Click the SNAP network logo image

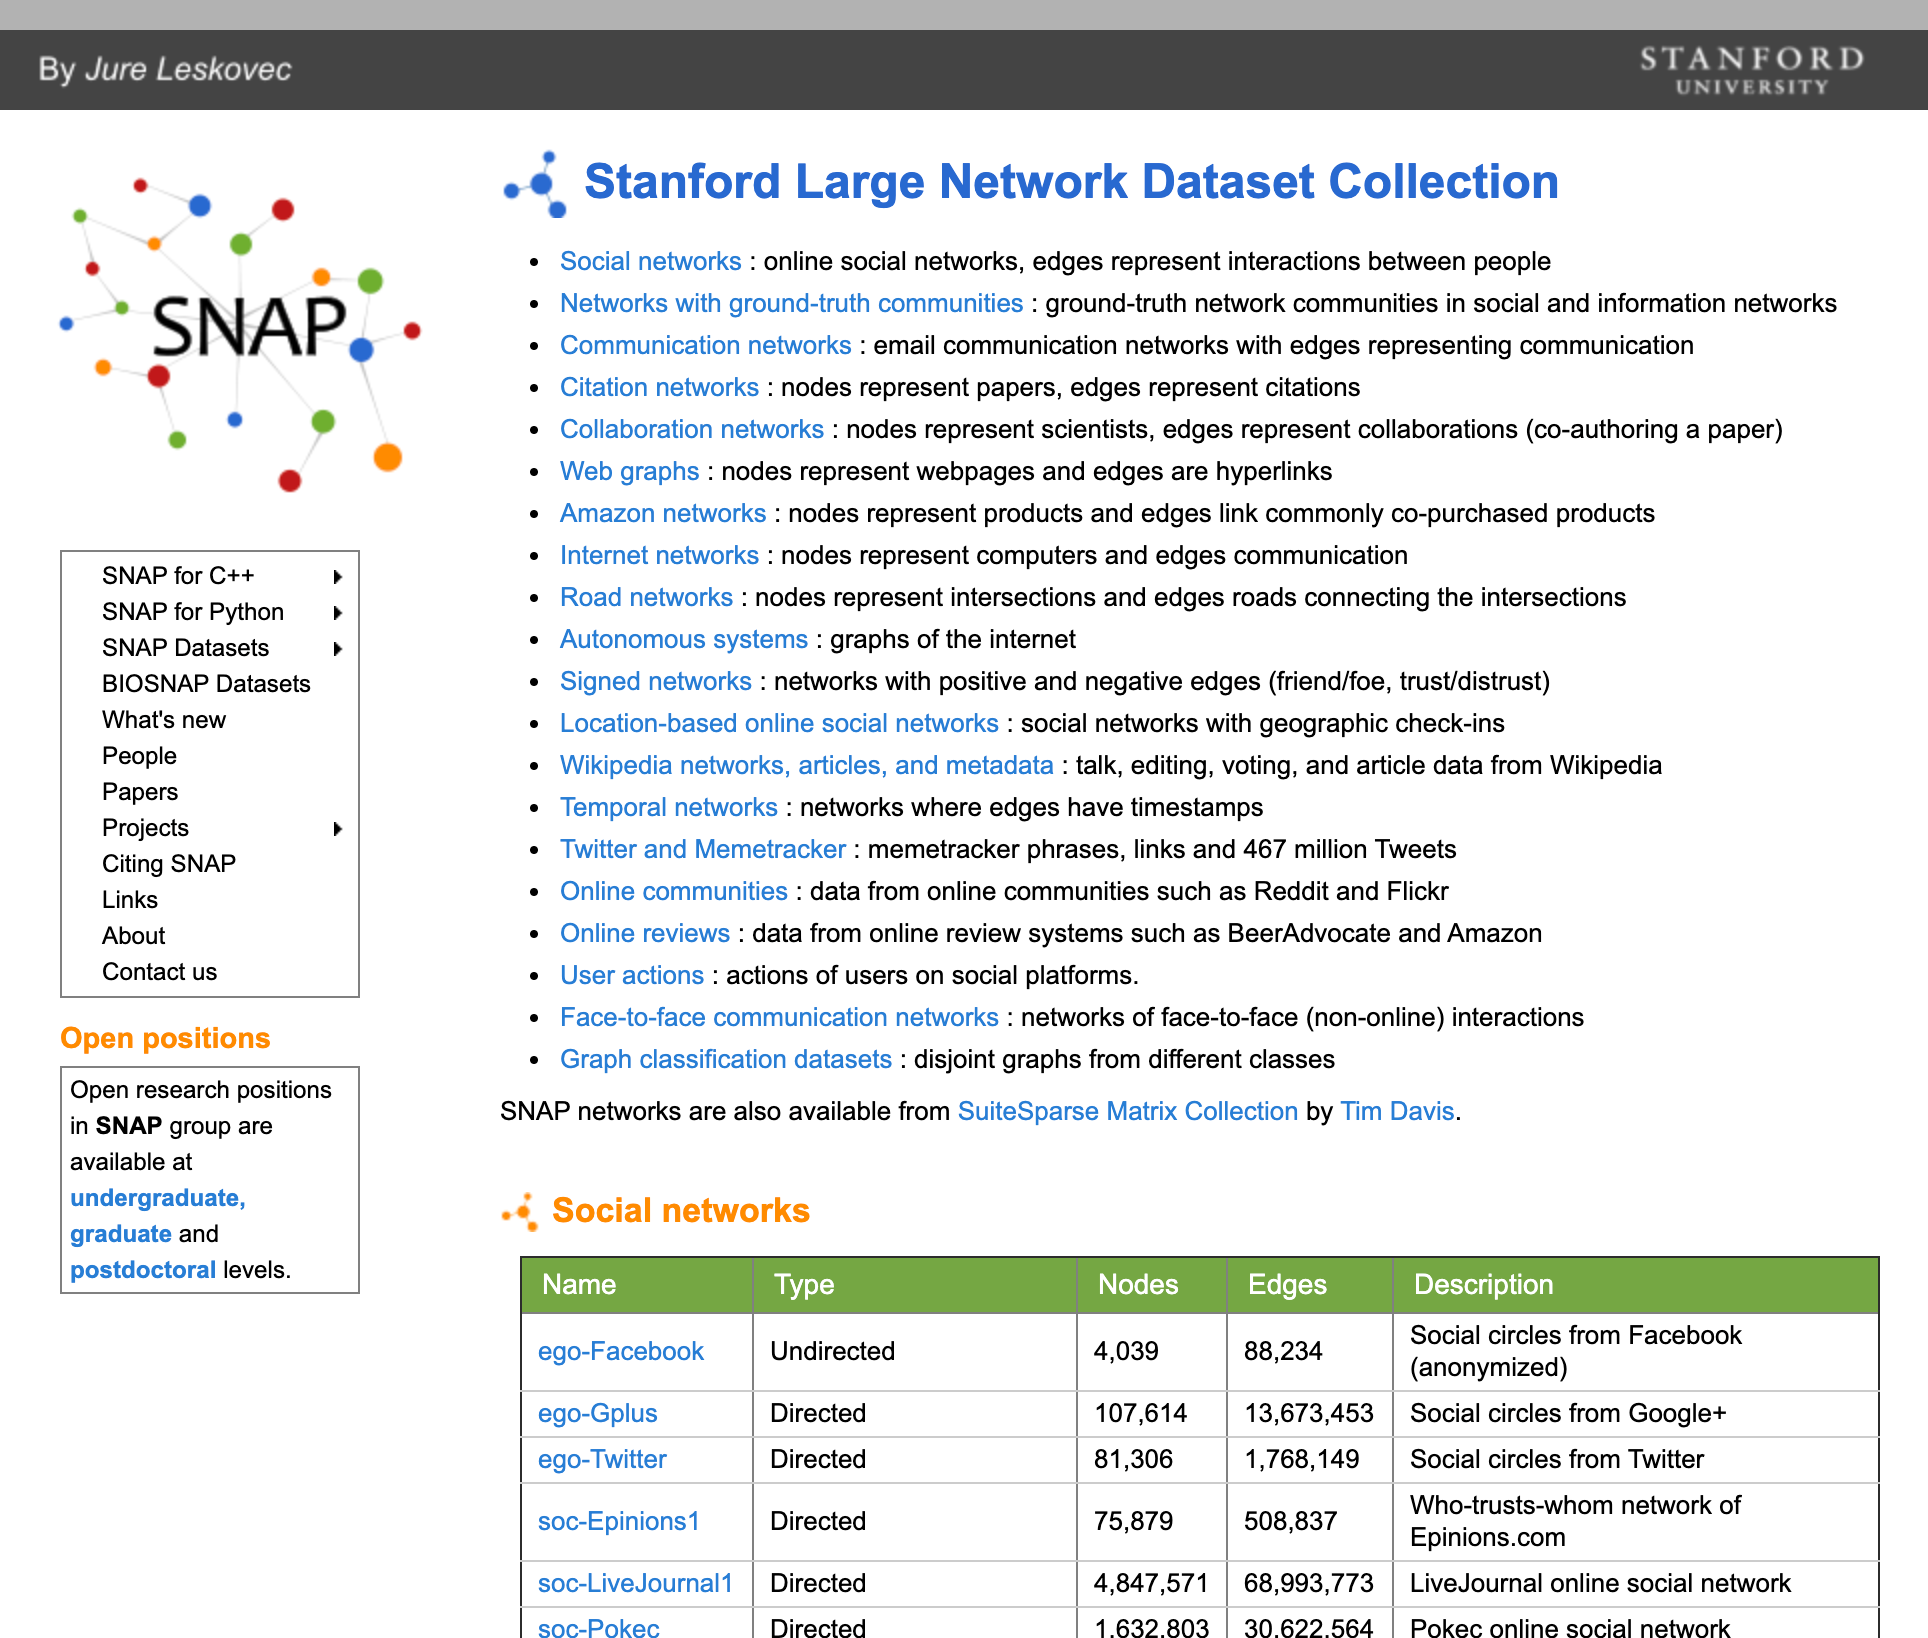(x=240, y=330)
